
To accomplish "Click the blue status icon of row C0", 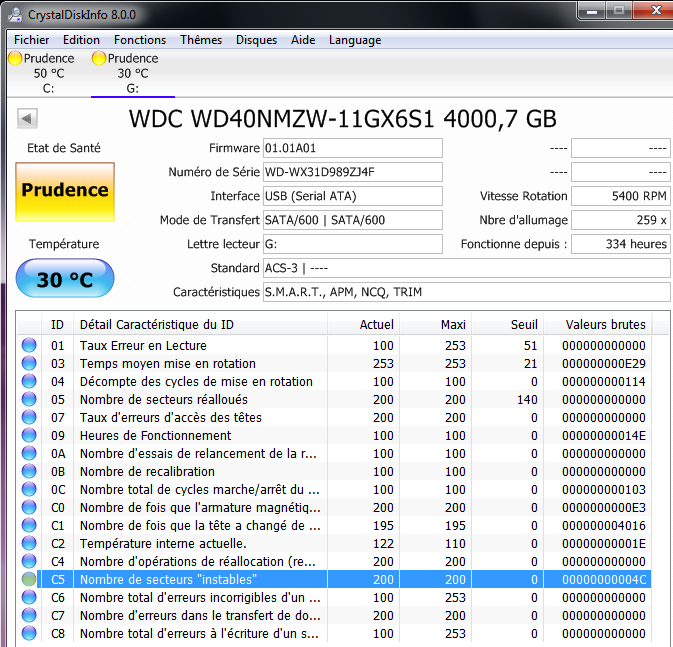I will pos(29,507).
